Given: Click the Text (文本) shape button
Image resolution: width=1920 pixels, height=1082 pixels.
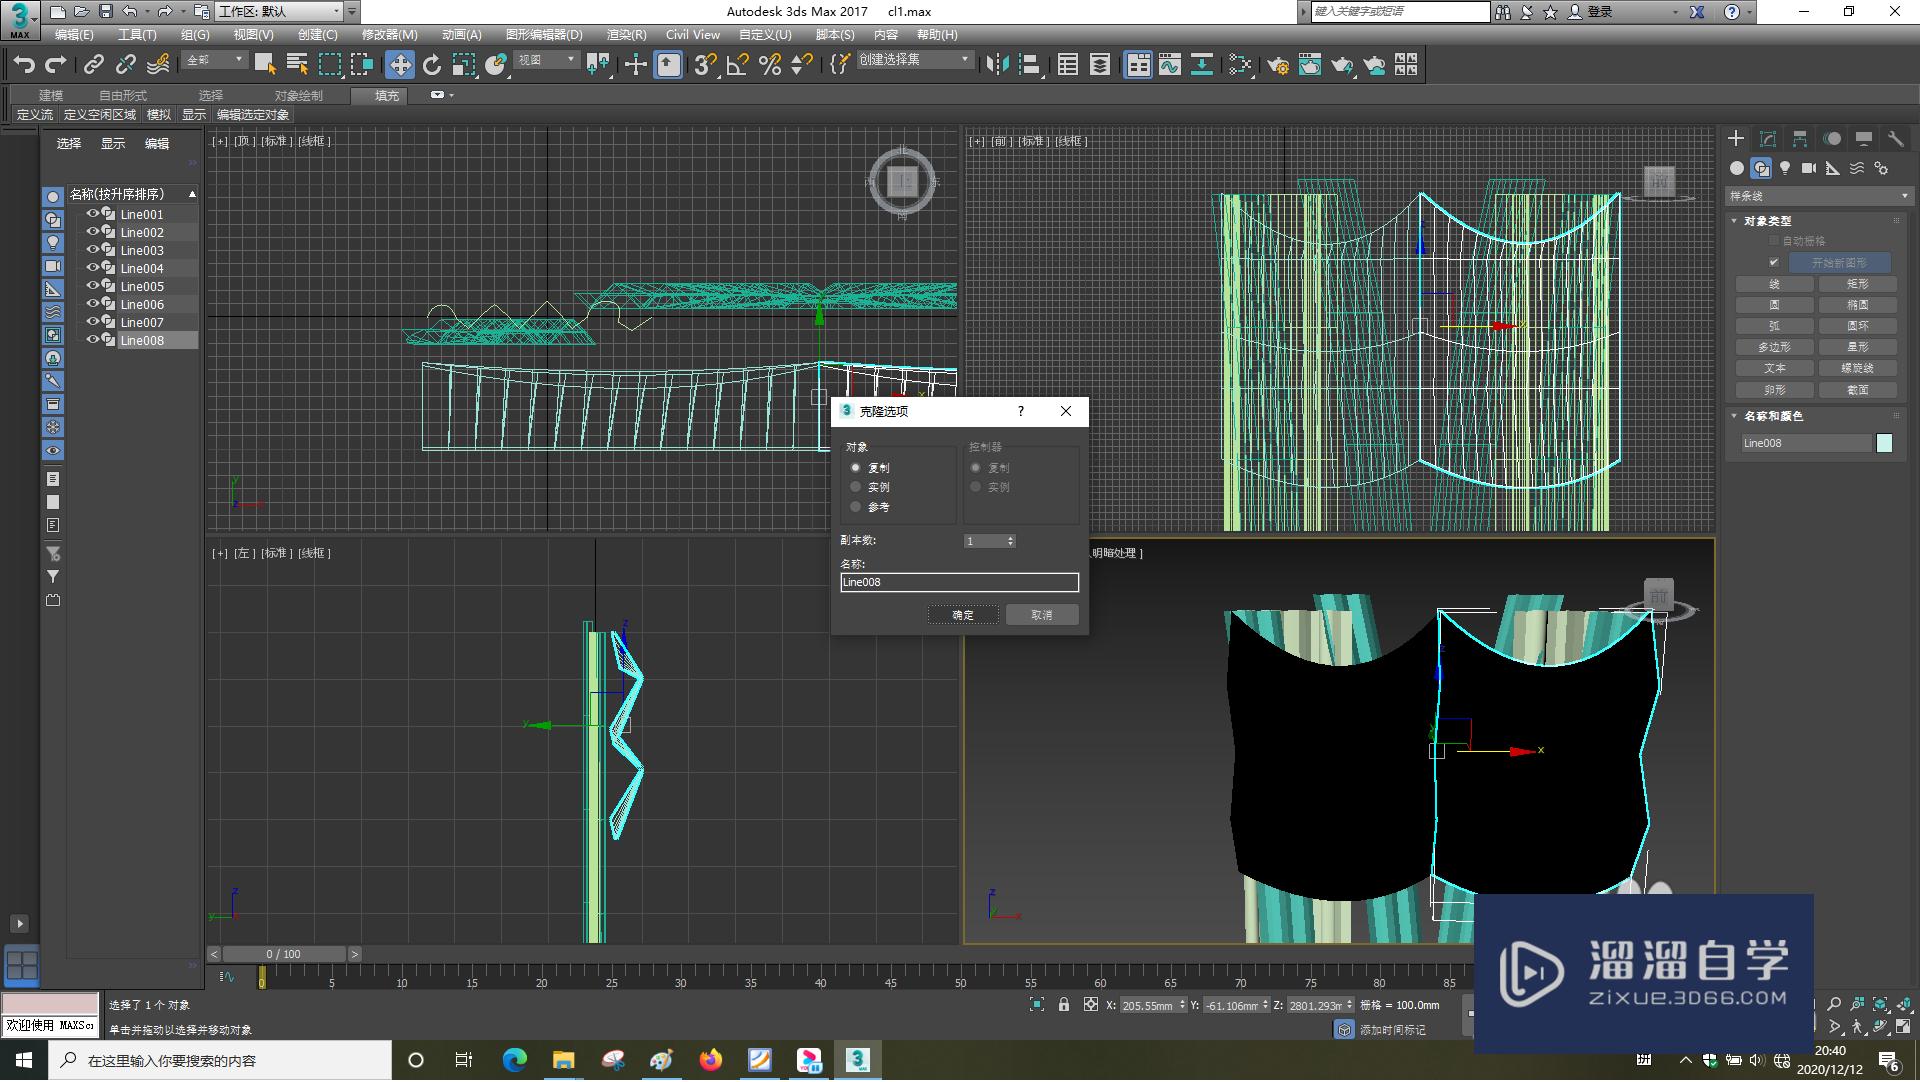Looking at the screenshot, I should click(1775, 368).
